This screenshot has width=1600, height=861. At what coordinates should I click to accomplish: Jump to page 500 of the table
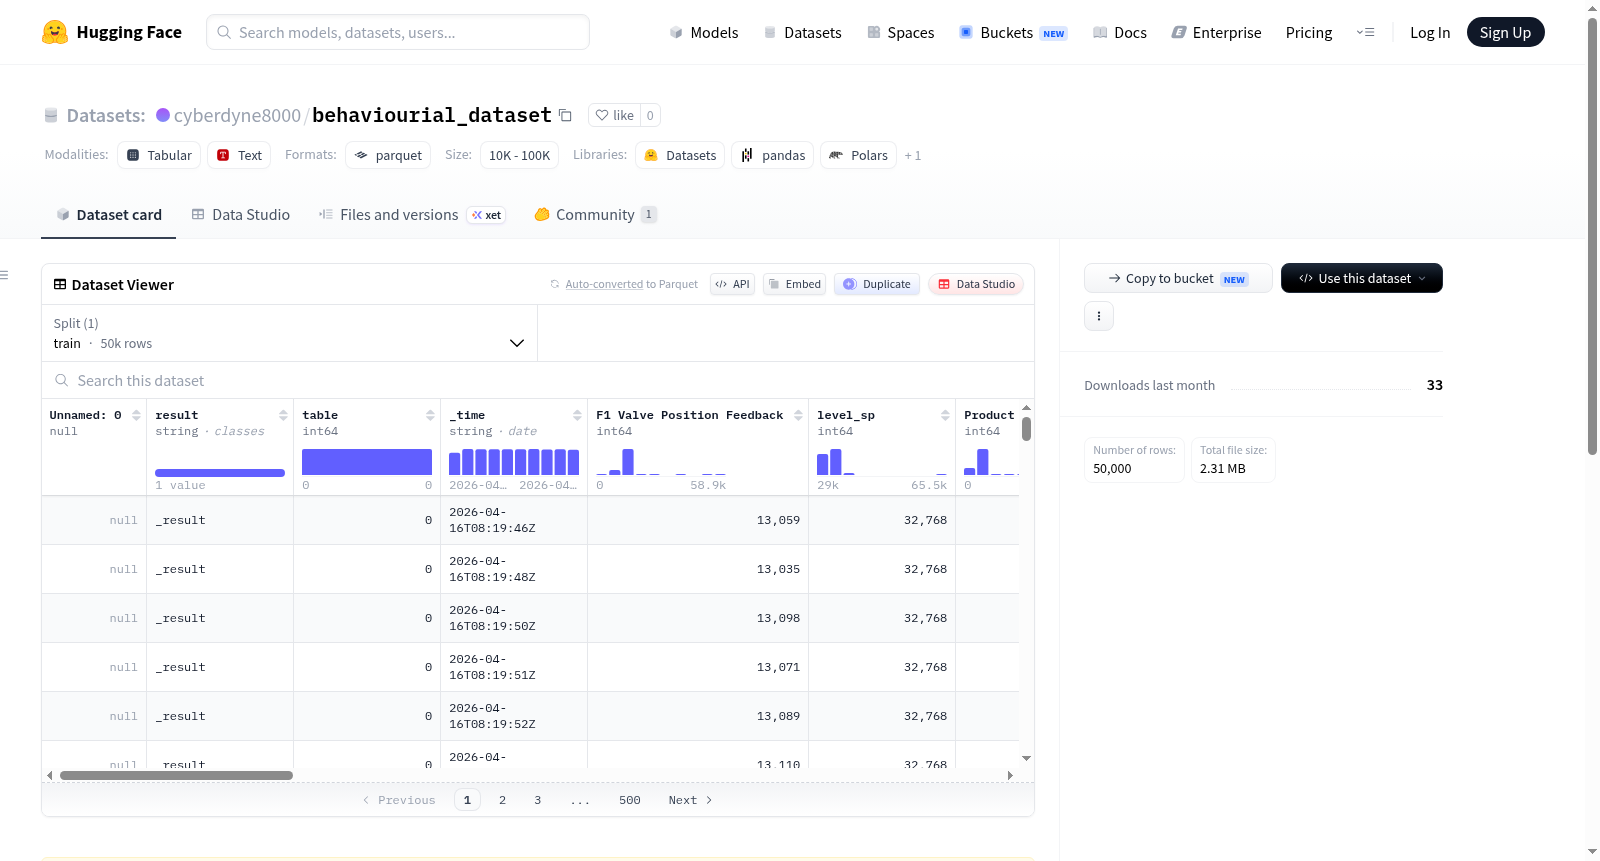tap(630, 800)
